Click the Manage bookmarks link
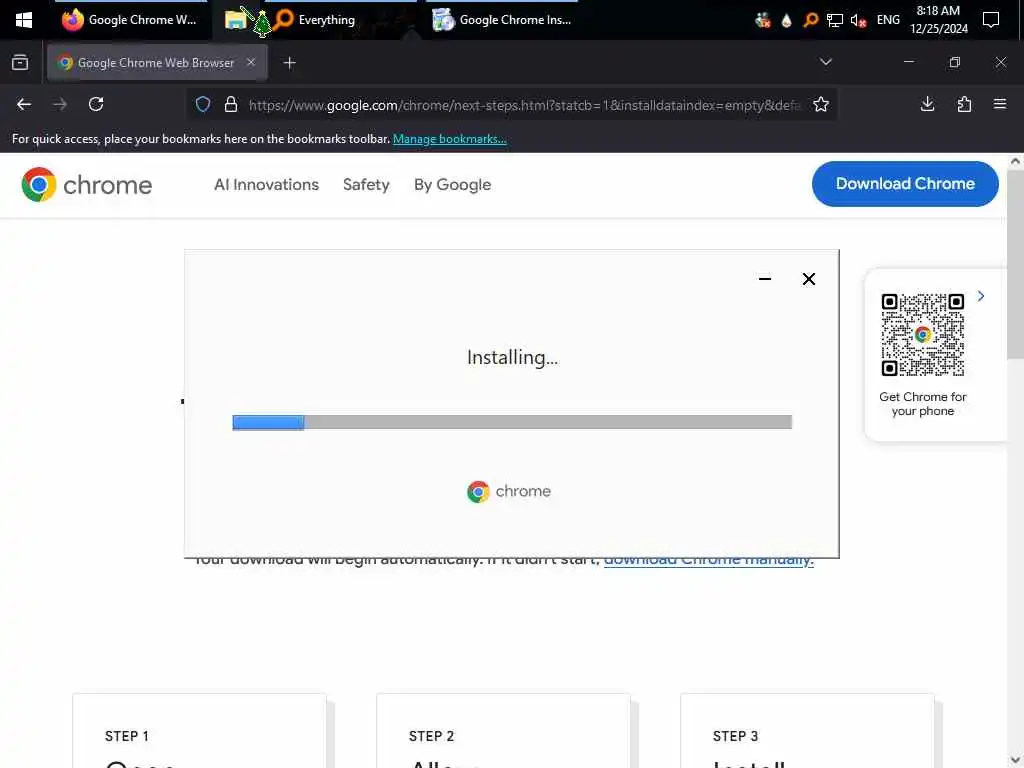1024x768 pixels. [449, 139]
